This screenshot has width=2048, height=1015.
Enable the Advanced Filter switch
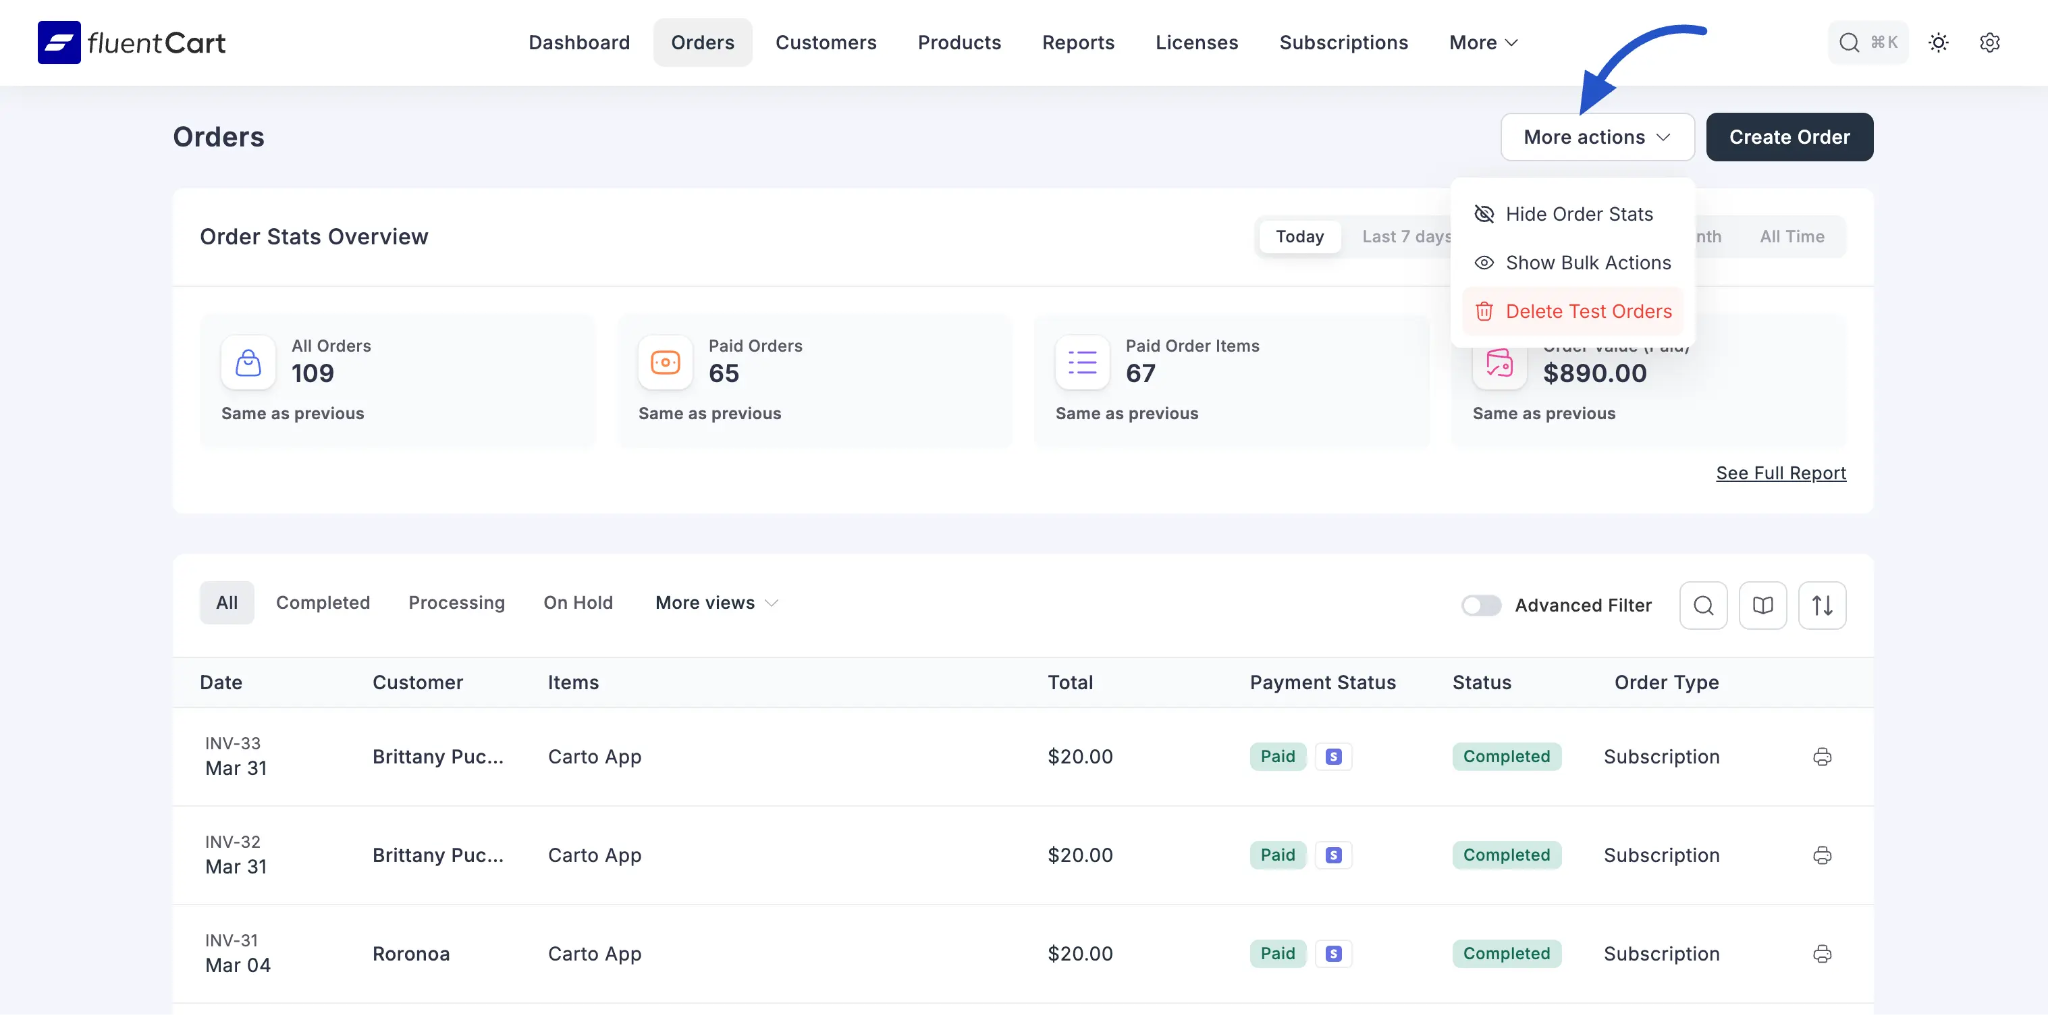click(1481, 605)
